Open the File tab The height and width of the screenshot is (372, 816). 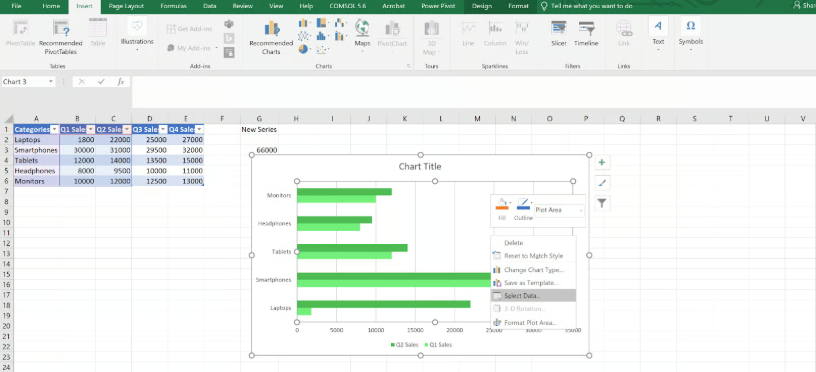tap(16, 6)
